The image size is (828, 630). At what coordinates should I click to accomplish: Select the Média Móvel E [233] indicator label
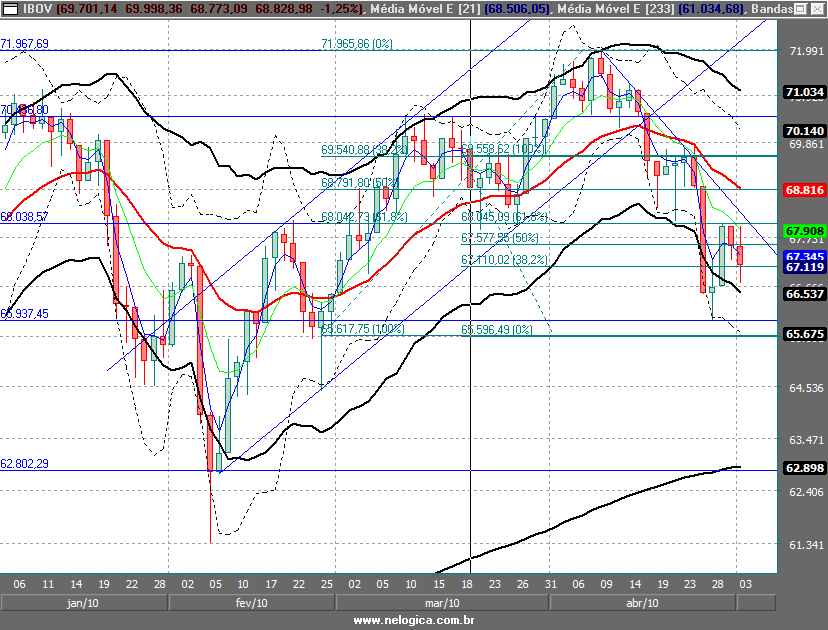point(616,9)
